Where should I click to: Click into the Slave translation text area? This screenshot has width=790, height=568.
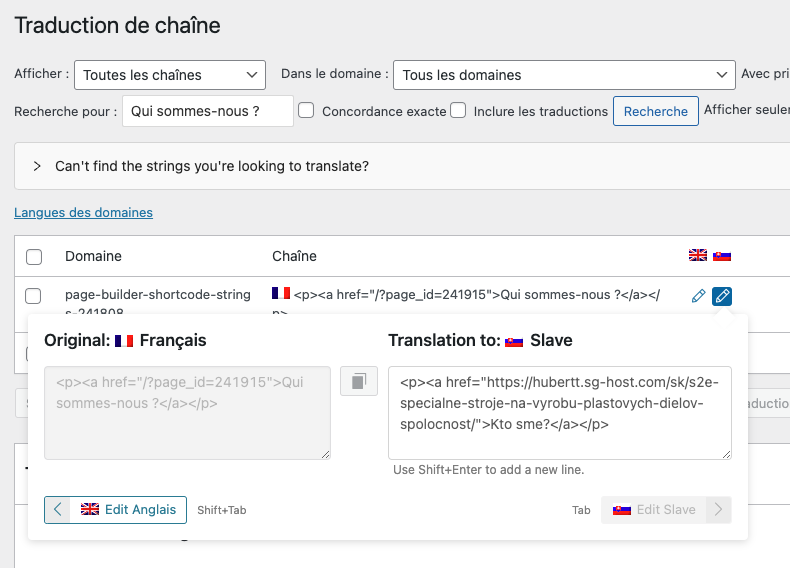[x=560, y=413]
